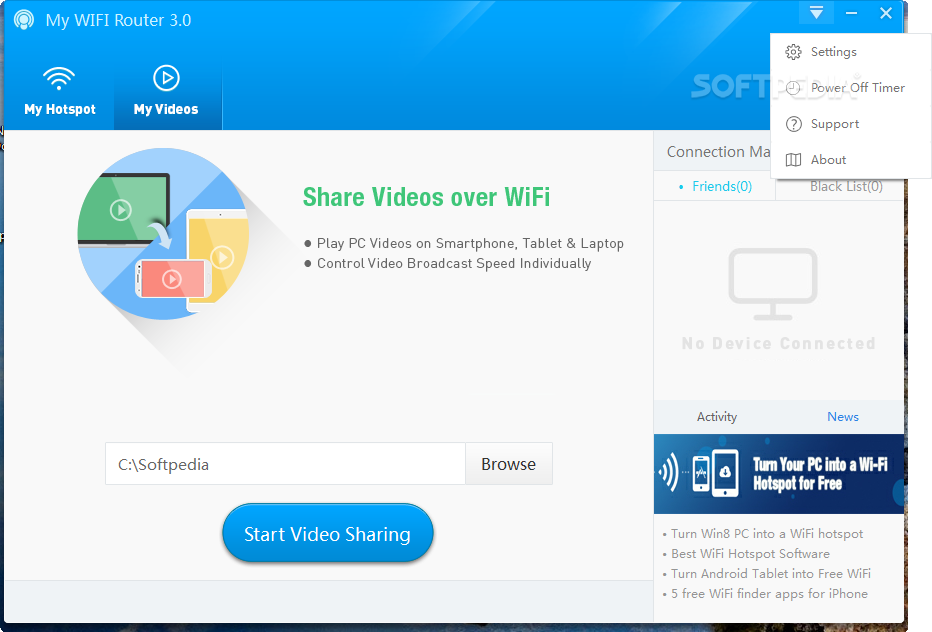Open Turn Win8 PC into a WiFi hotspot link
This screenshot has height=632, width=932.
767,534
